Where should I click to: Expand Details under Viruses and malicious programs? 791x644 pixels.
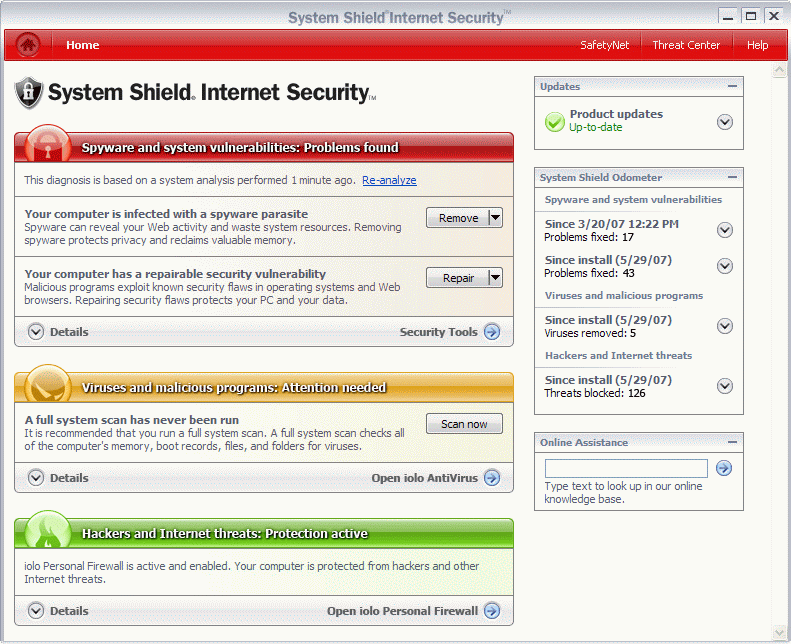[x=37, y=478]
